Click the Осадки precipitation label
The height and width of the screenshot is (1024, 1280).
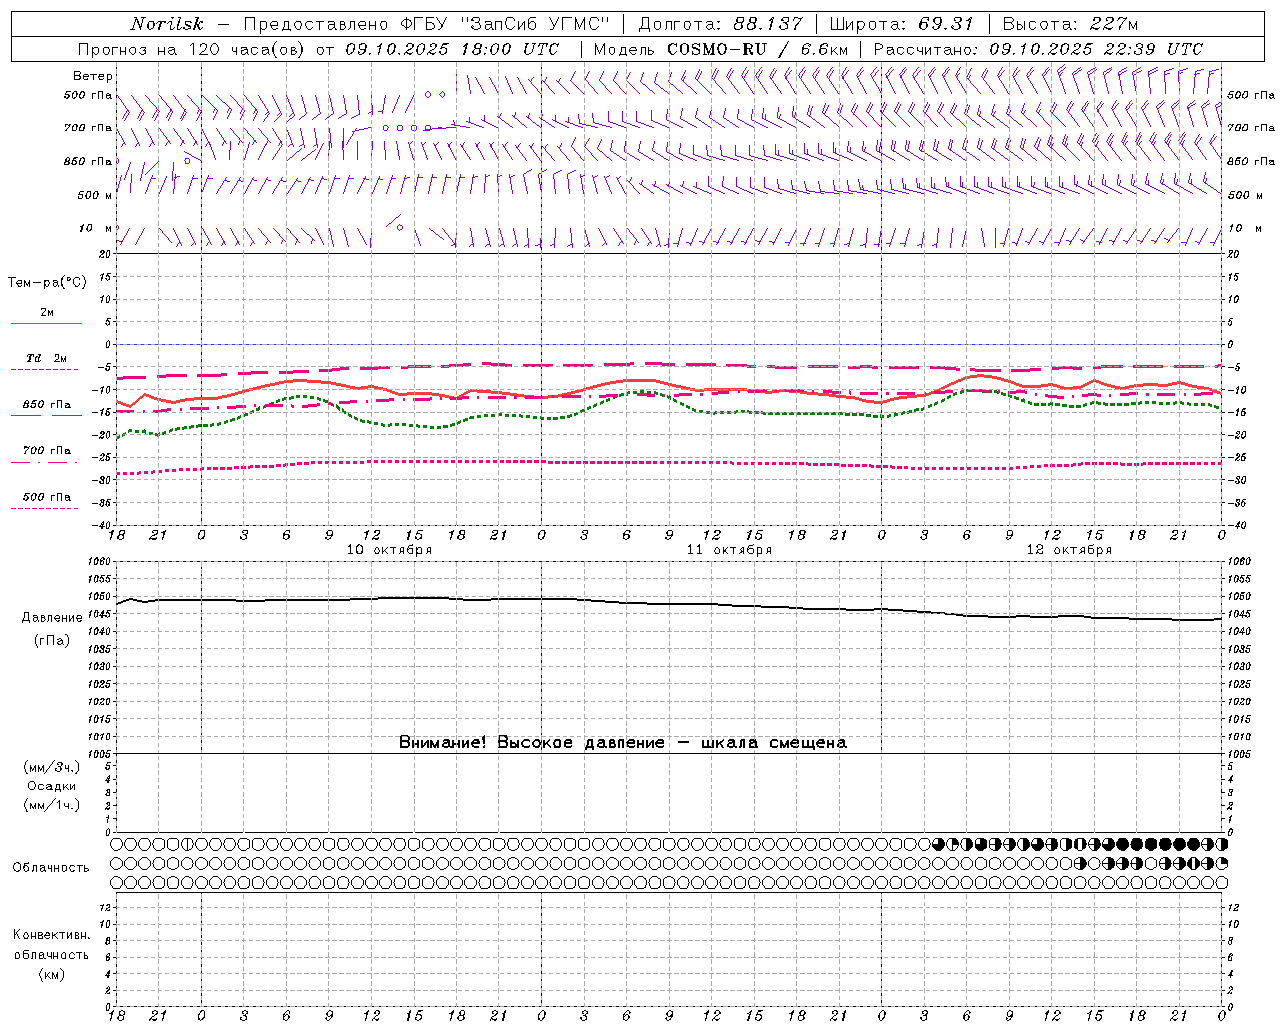click(x=52, y=786)
